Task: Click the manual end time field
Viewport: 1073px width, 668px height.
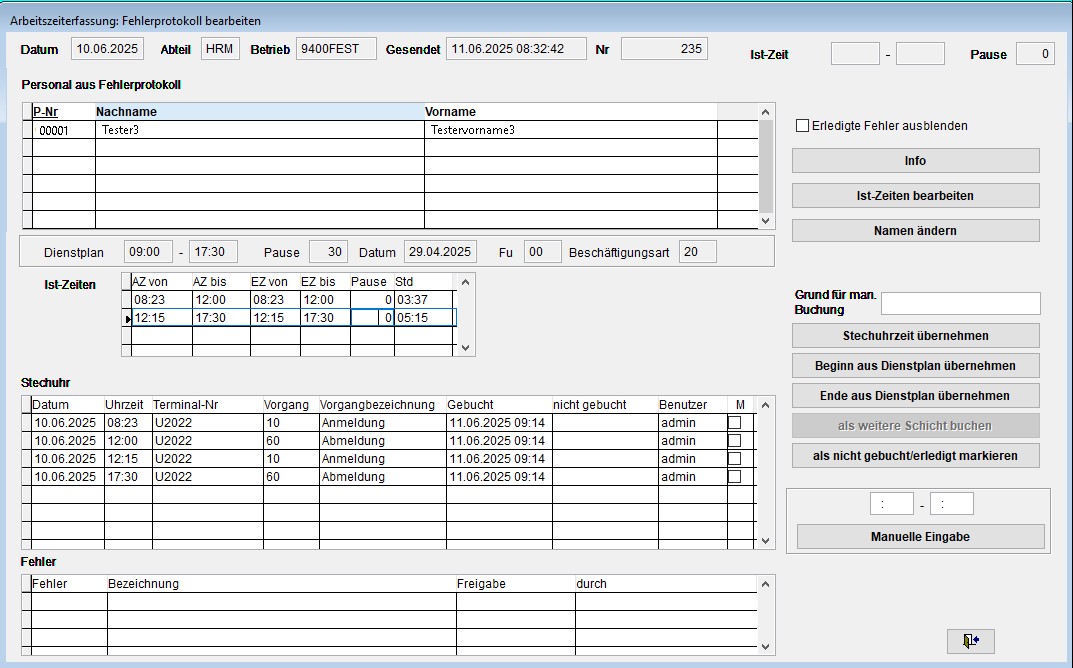Action: 952,504
